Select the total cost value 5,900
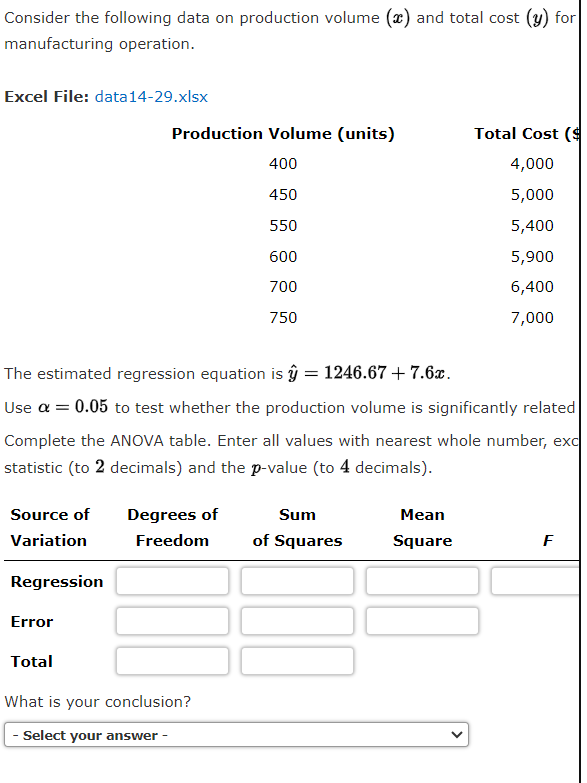 532,257
